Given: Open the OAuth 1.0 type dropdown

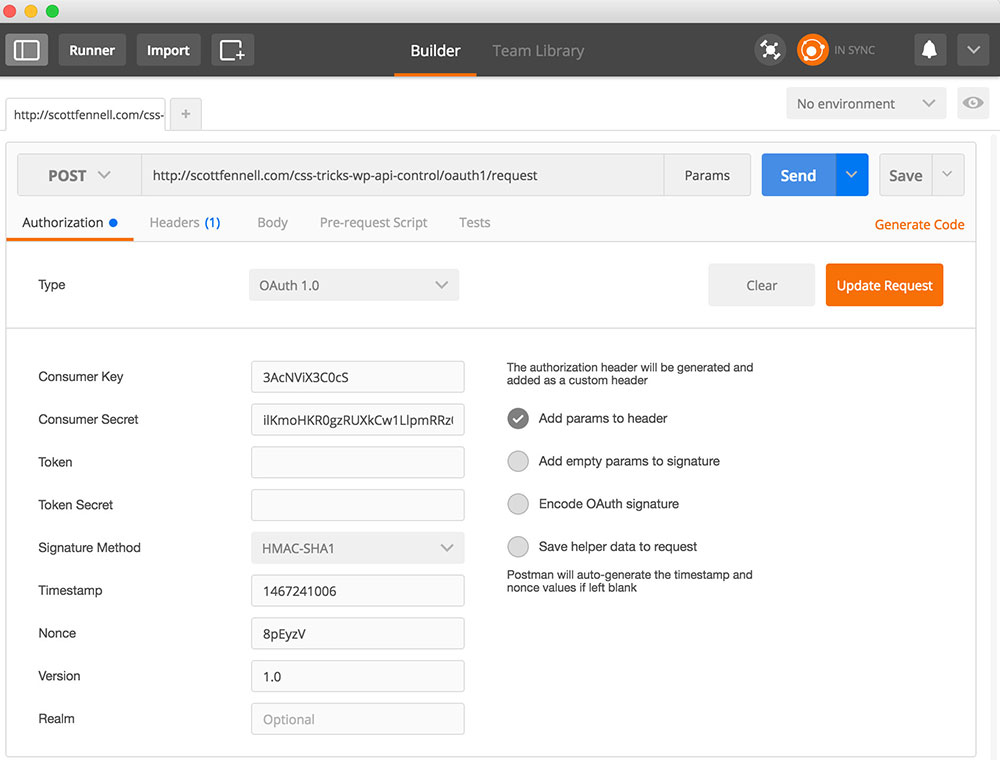Looking at the screenshot, I should [353, 285].
